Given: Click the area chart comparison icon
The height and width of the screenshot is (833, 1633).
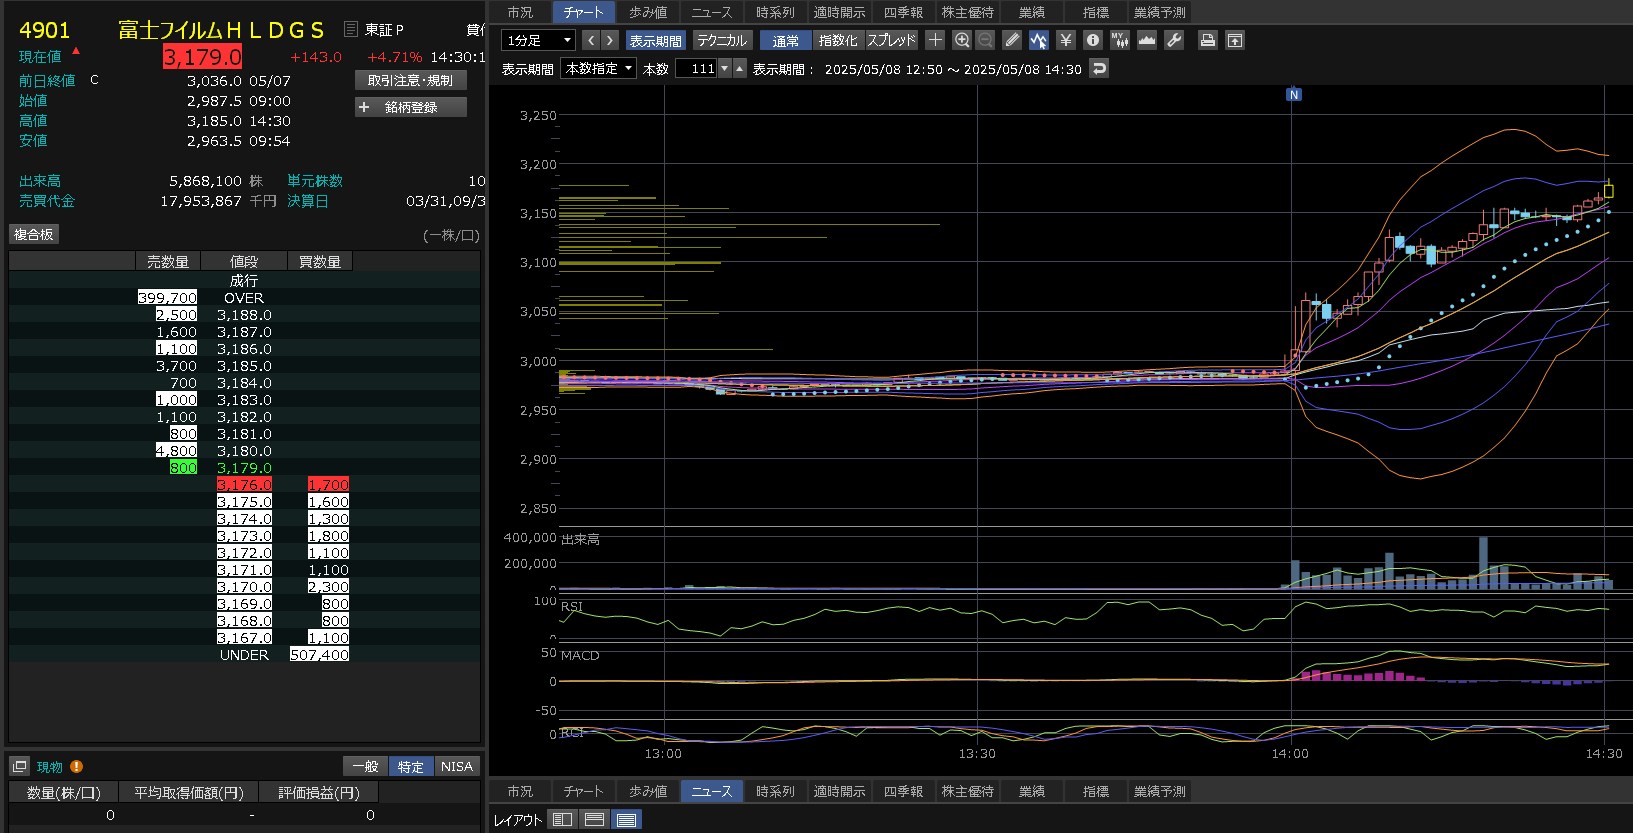Looking at the screenshot, I should [x=1147, y=40].
